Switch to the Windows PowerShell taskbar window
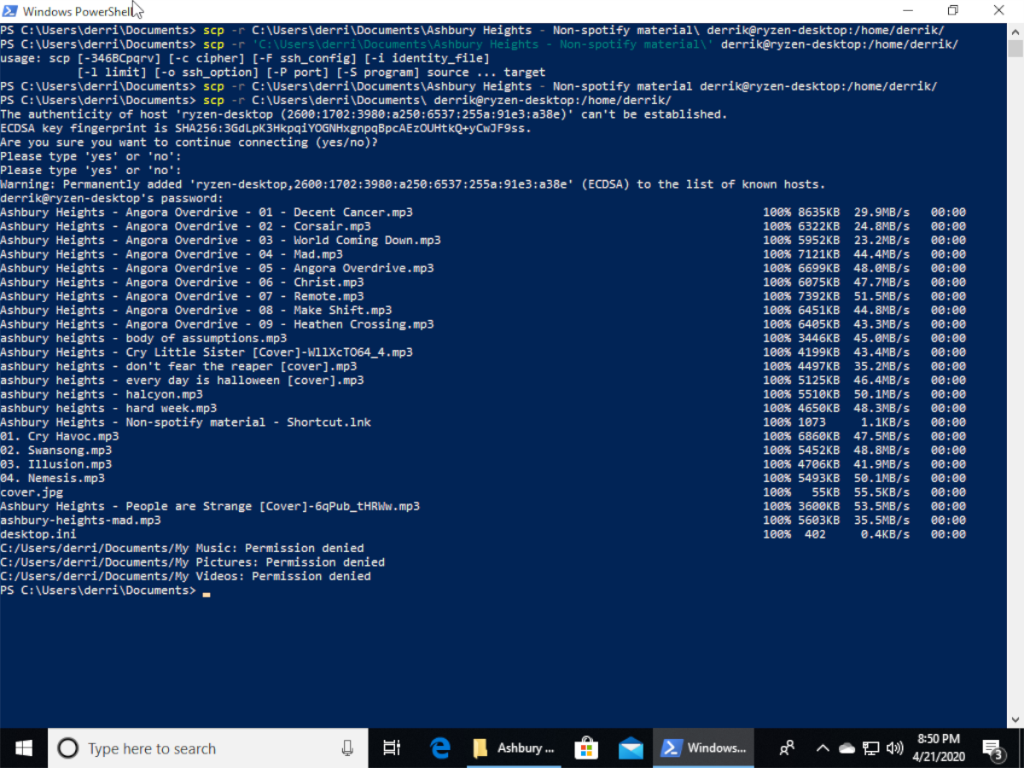 click(x=704, y=748)
